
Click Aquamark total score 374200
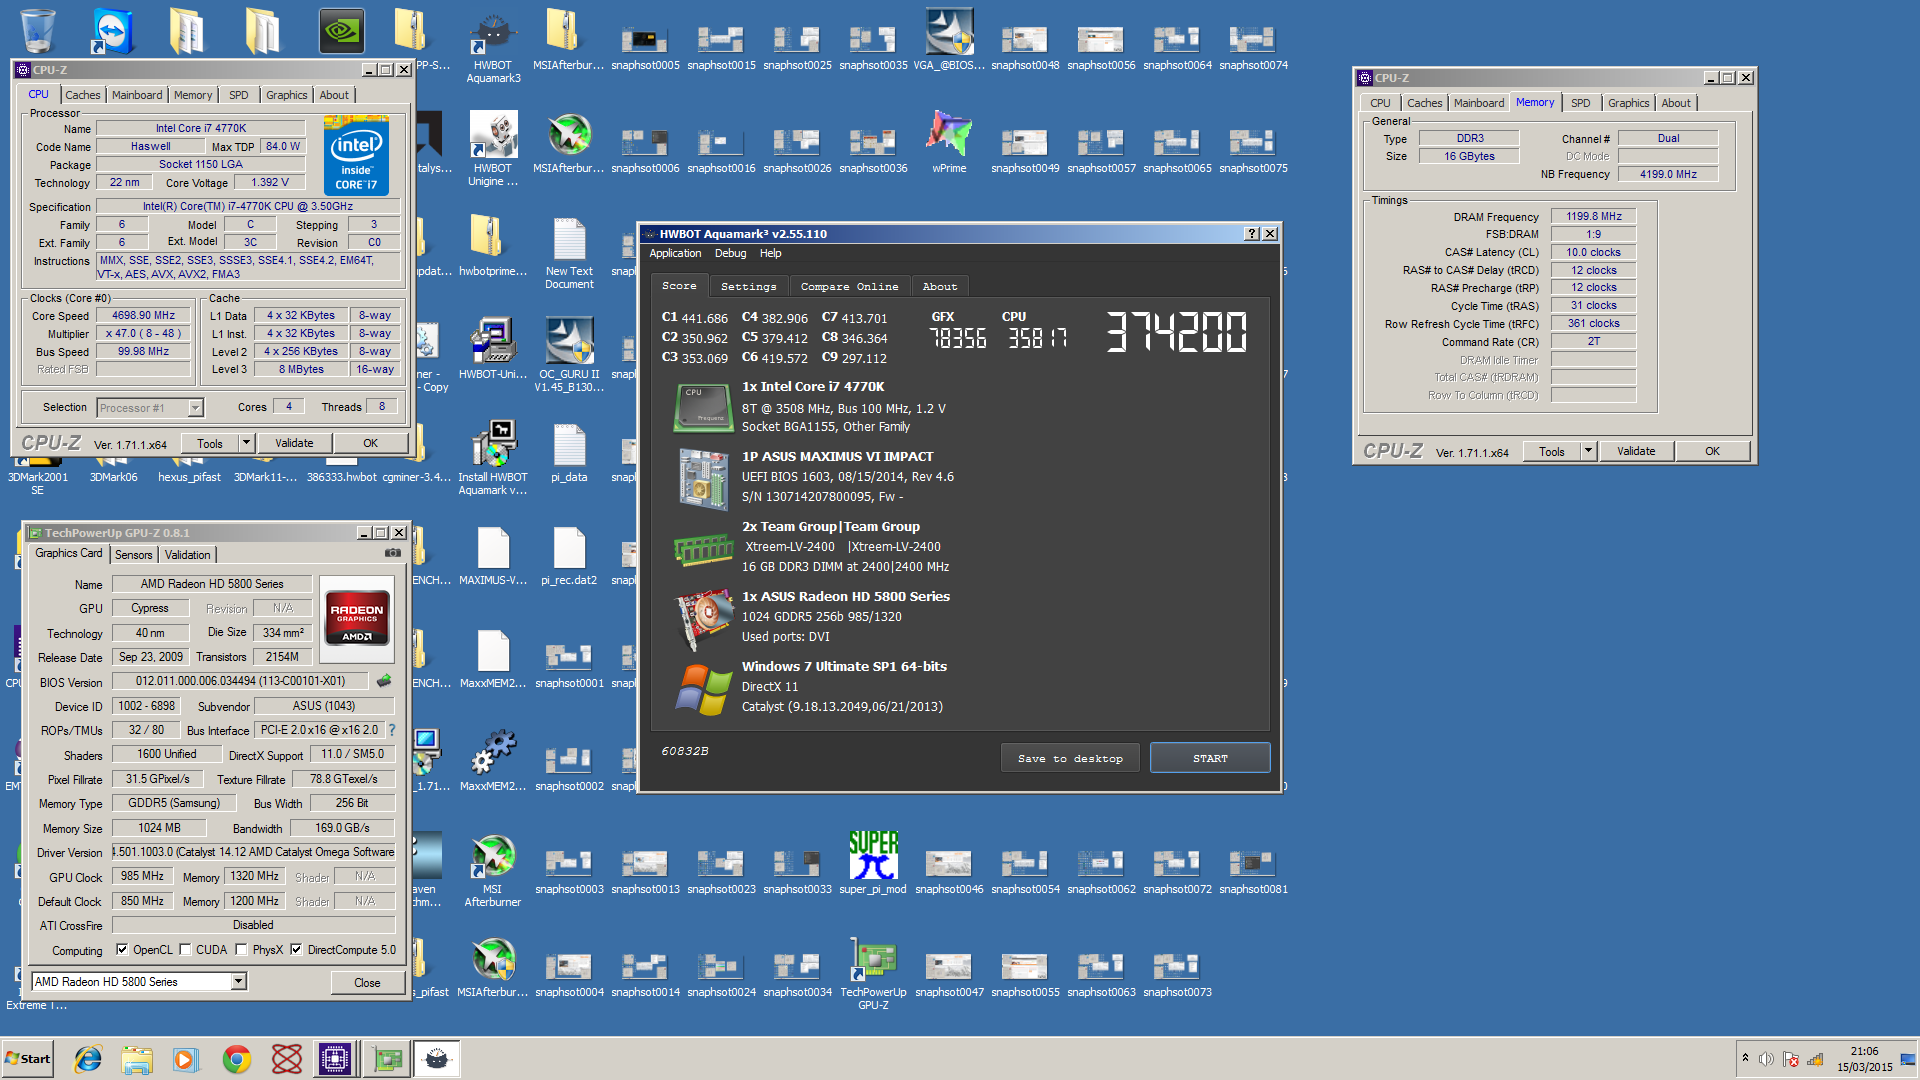[x=1177, y=331]
